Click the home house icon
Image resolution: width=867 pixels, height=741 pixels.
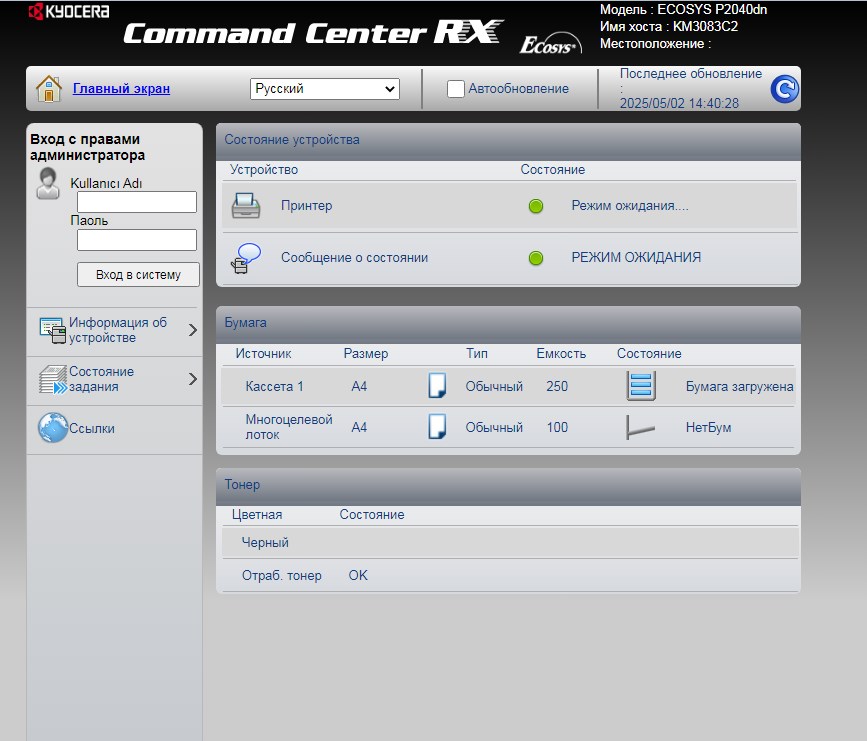coord(49,88)
